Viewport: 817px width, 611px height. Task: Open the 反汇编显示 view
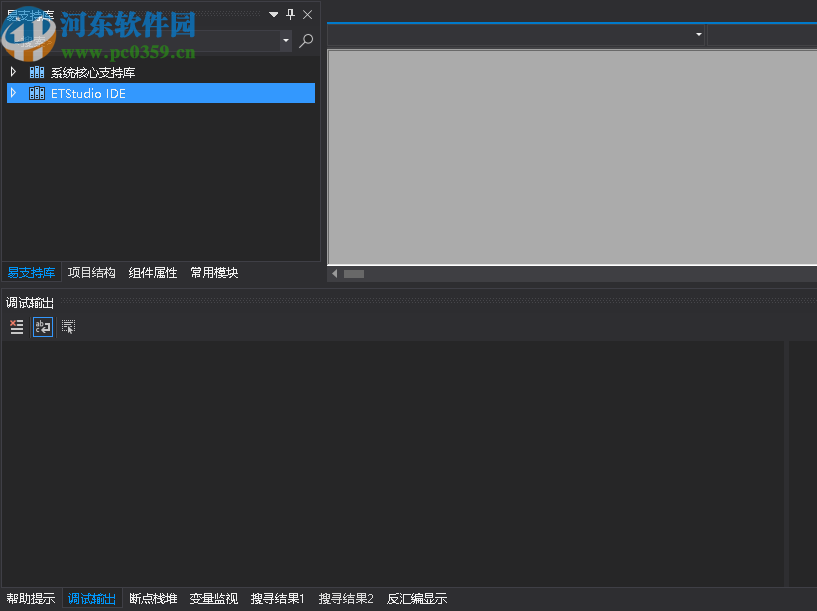point(416,598)
